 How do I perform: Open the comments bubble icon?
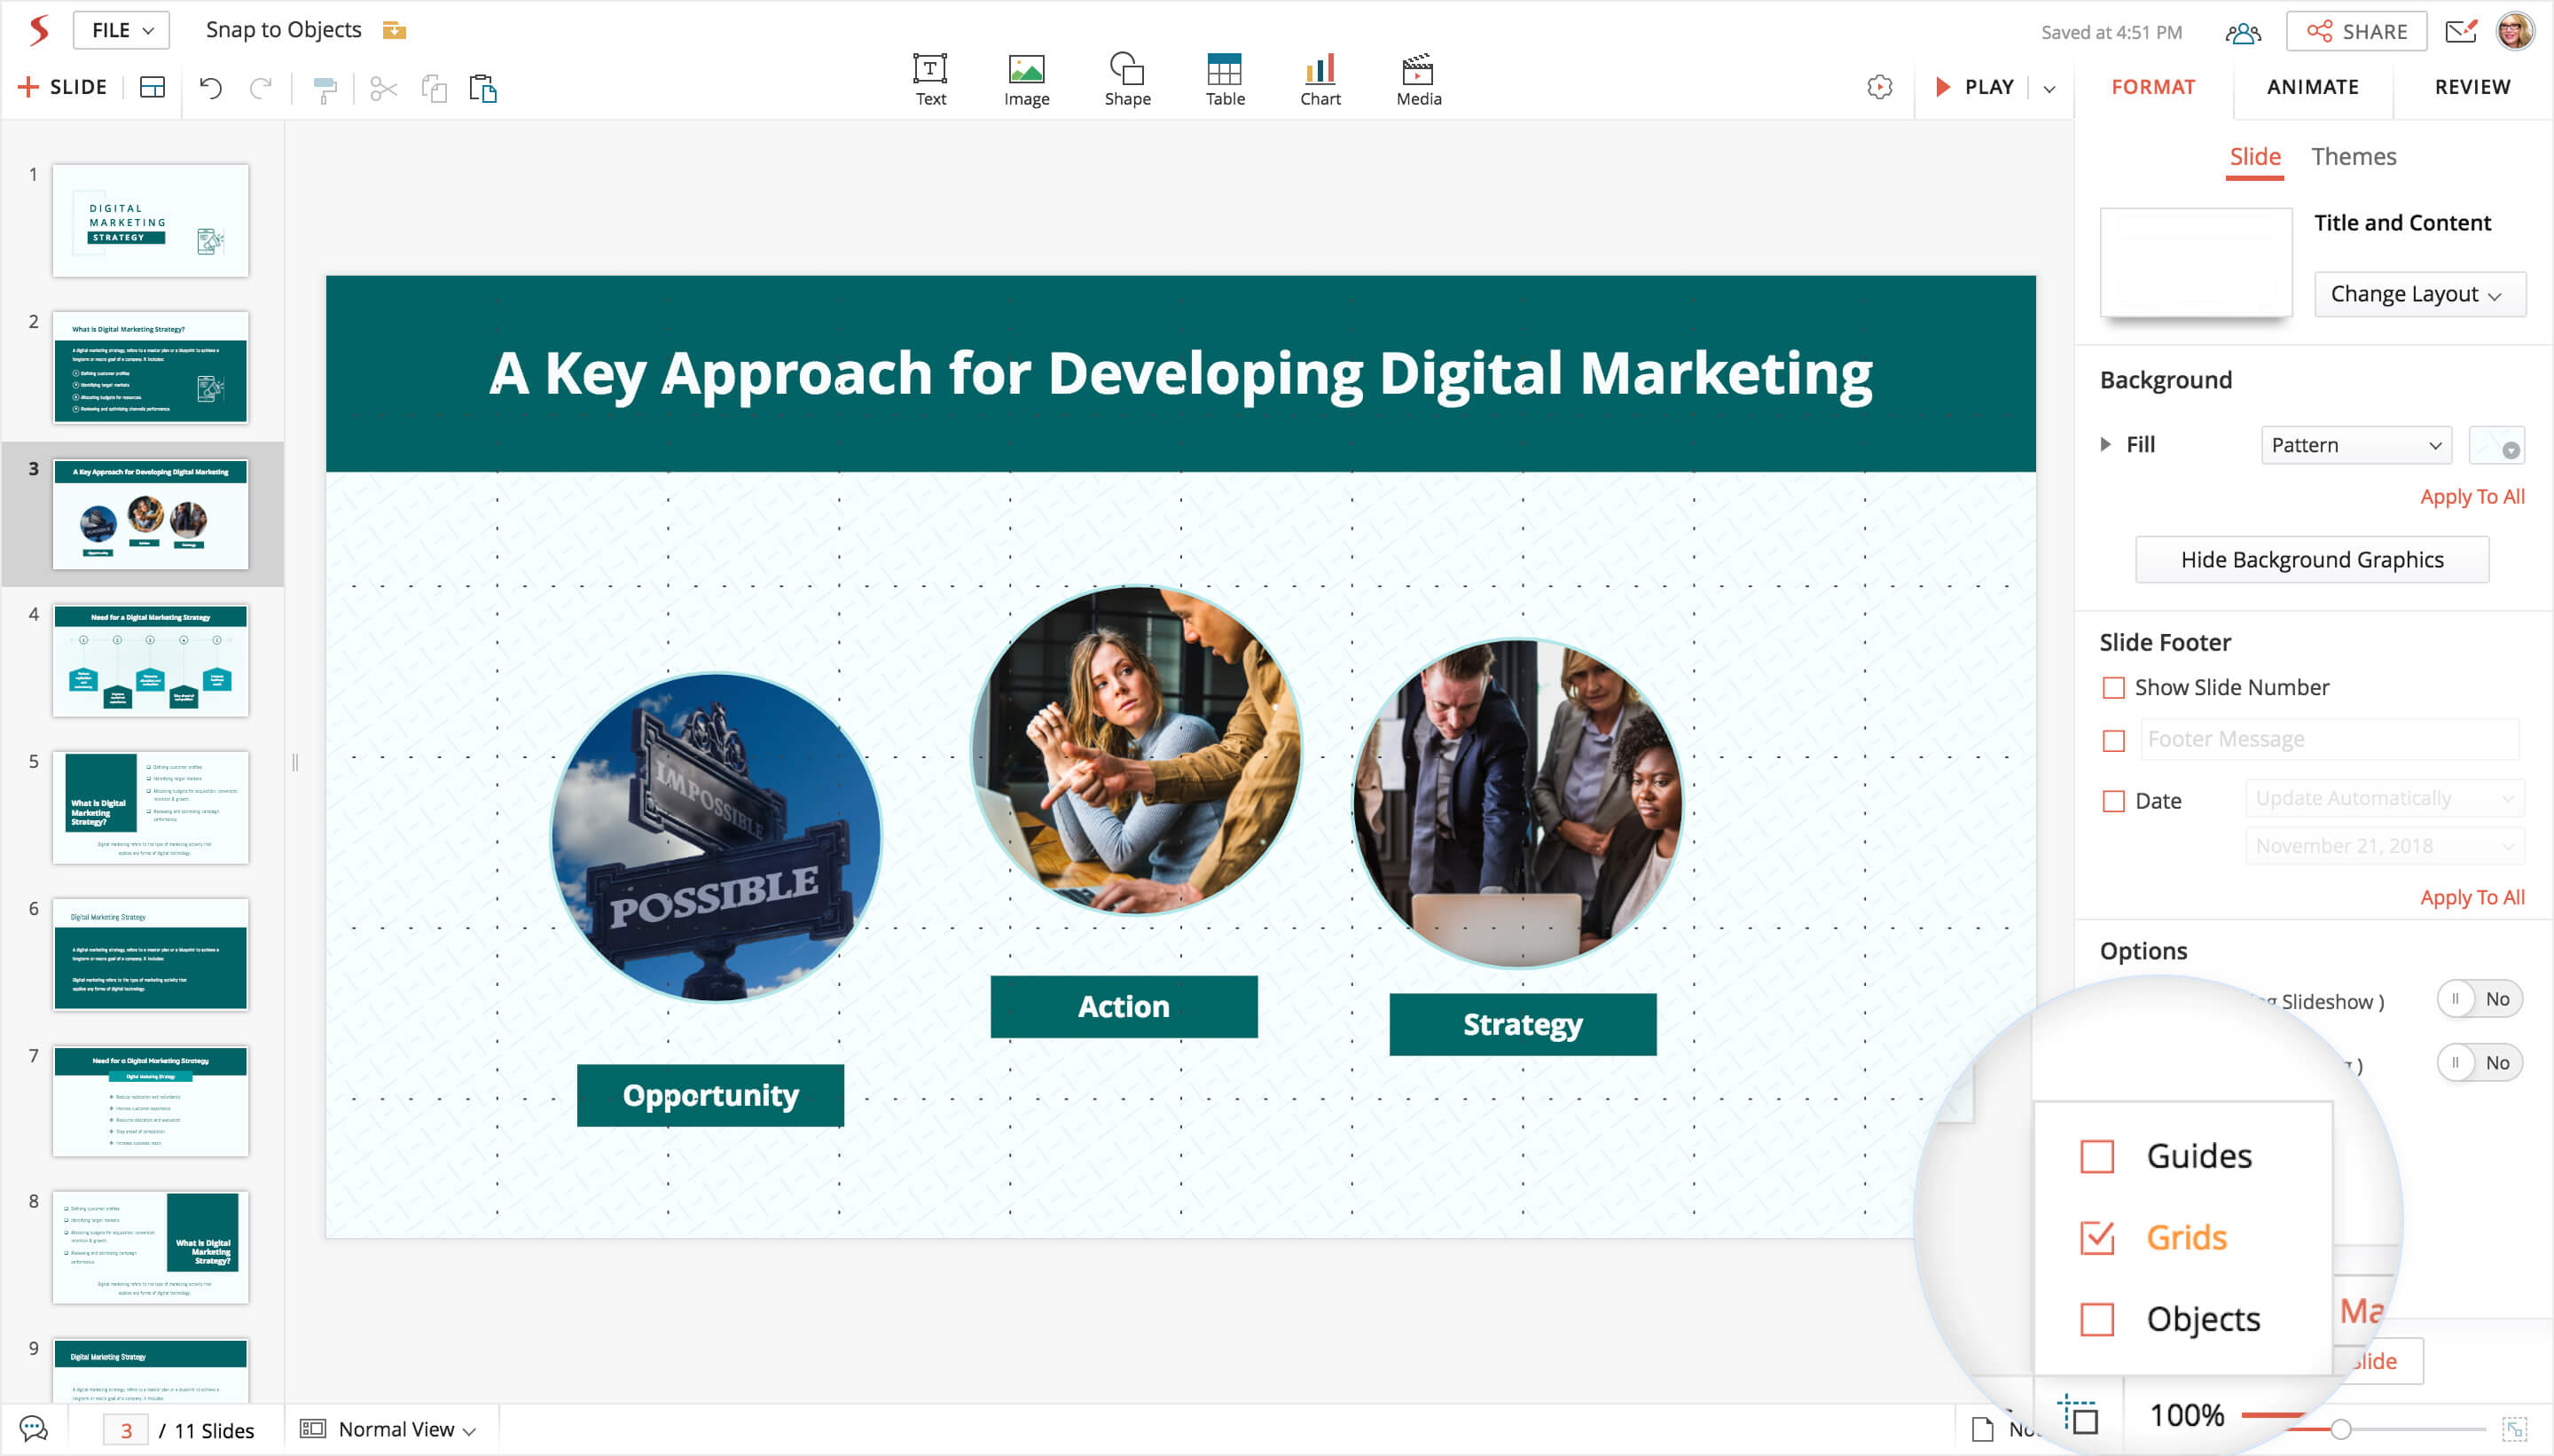pyautogui.click(x=34, y=1429)
